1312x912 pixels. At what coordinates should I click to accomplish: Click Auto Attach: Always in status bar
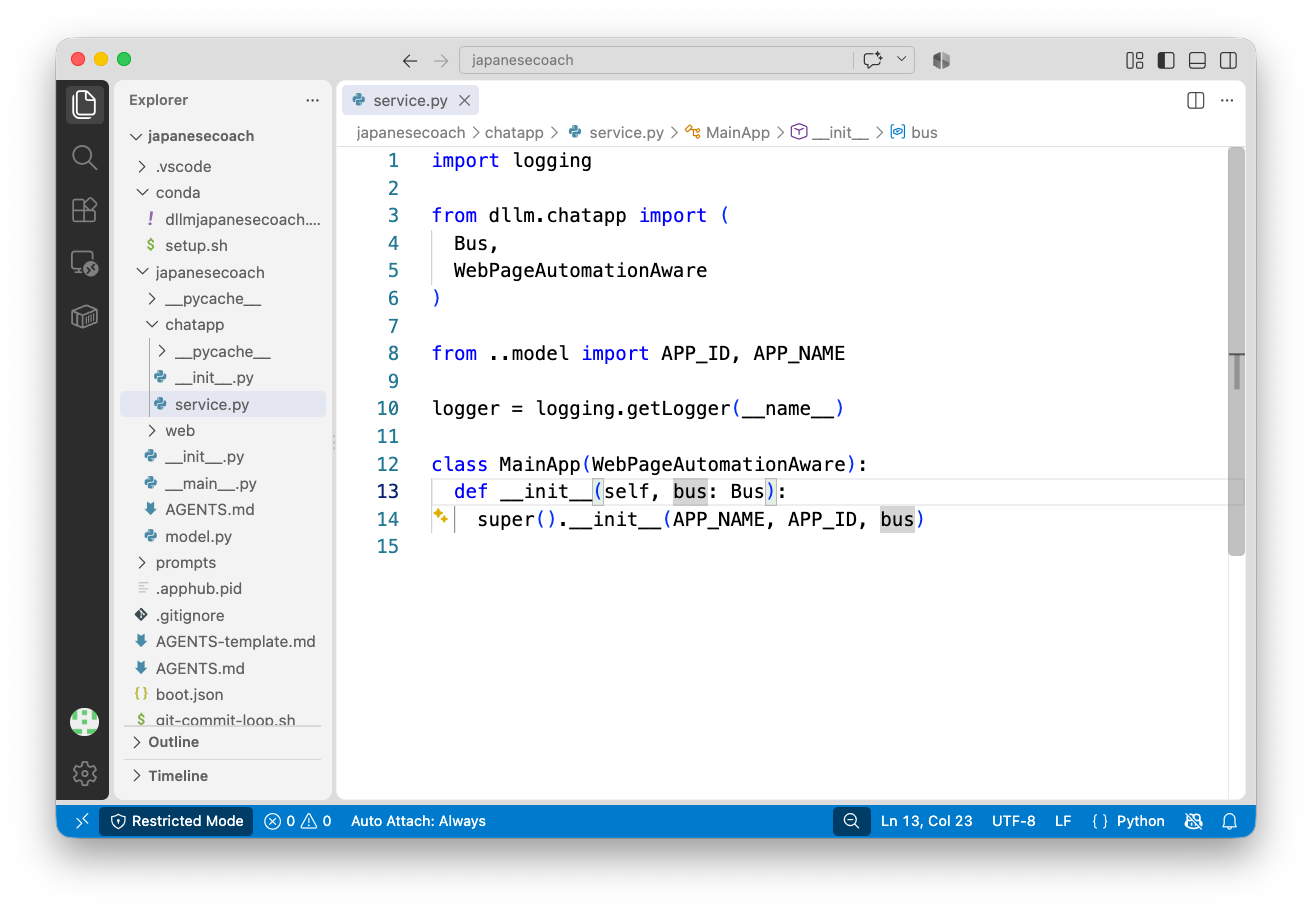click(418, 821)
